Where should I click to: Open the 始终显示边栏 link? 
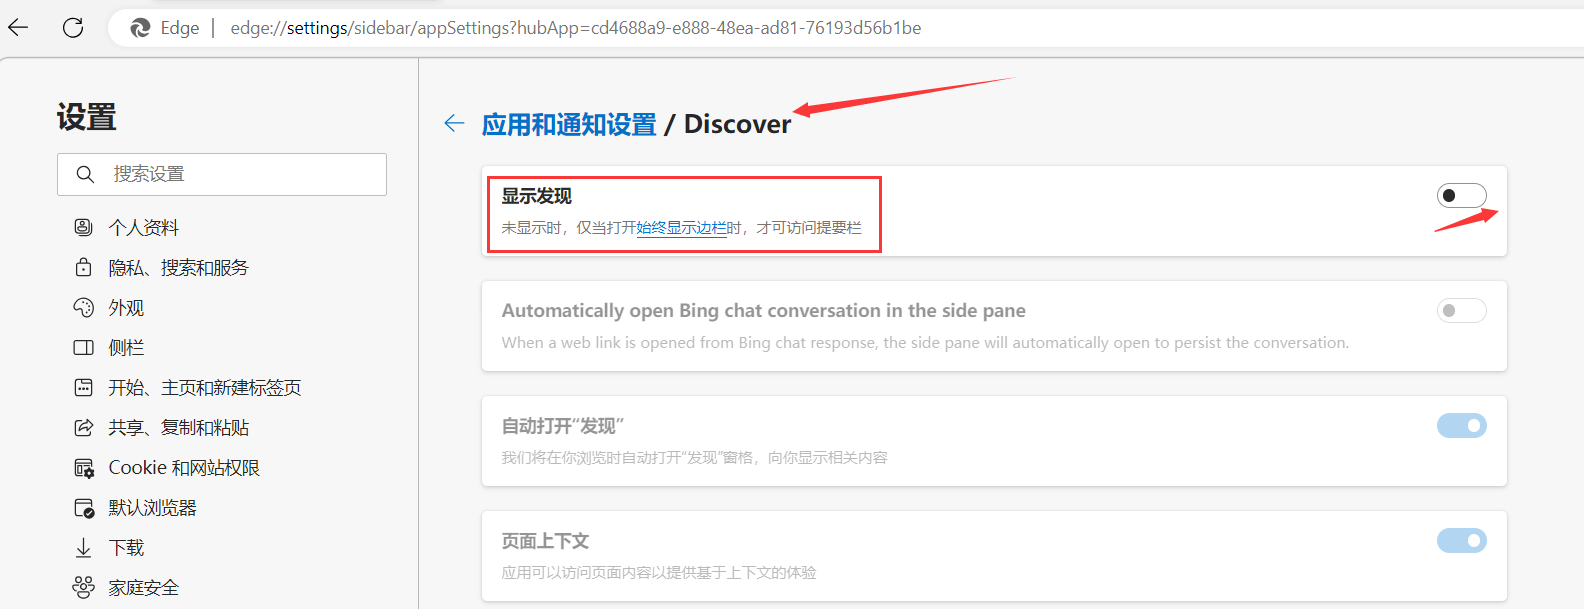click(x=681, y=228)
